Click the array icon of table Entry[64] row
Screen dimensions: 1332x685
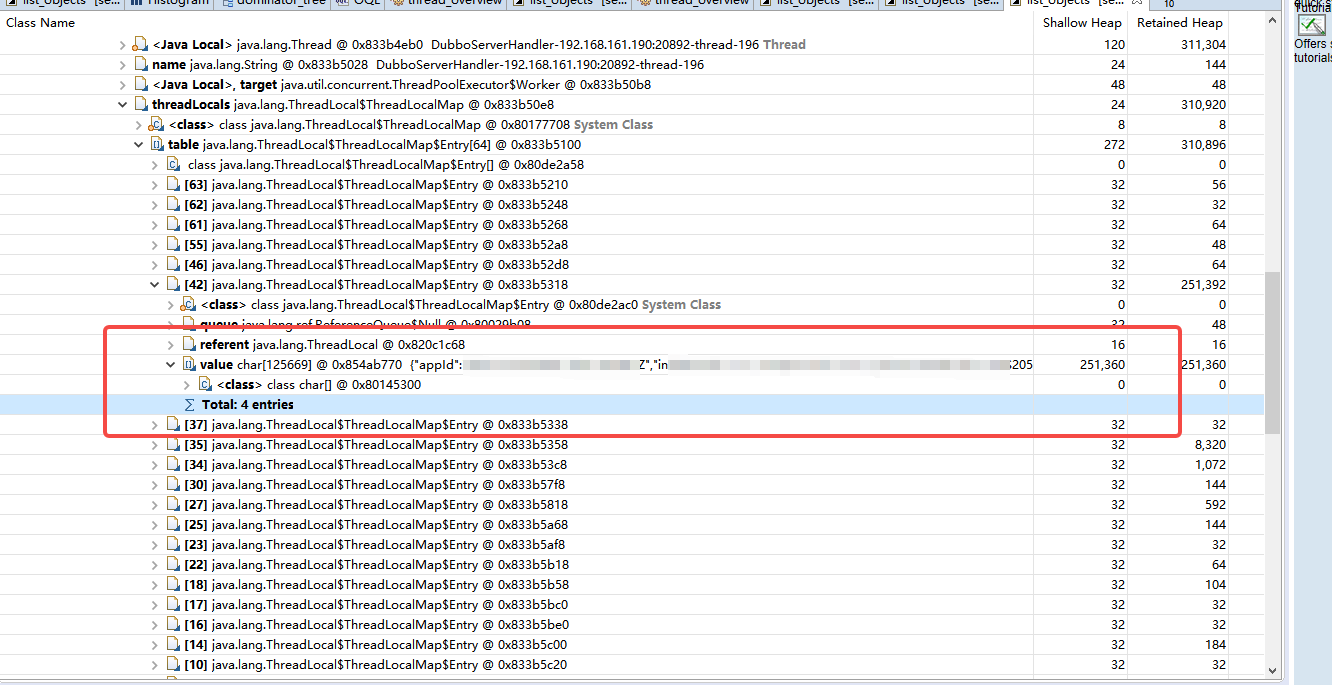156,145
